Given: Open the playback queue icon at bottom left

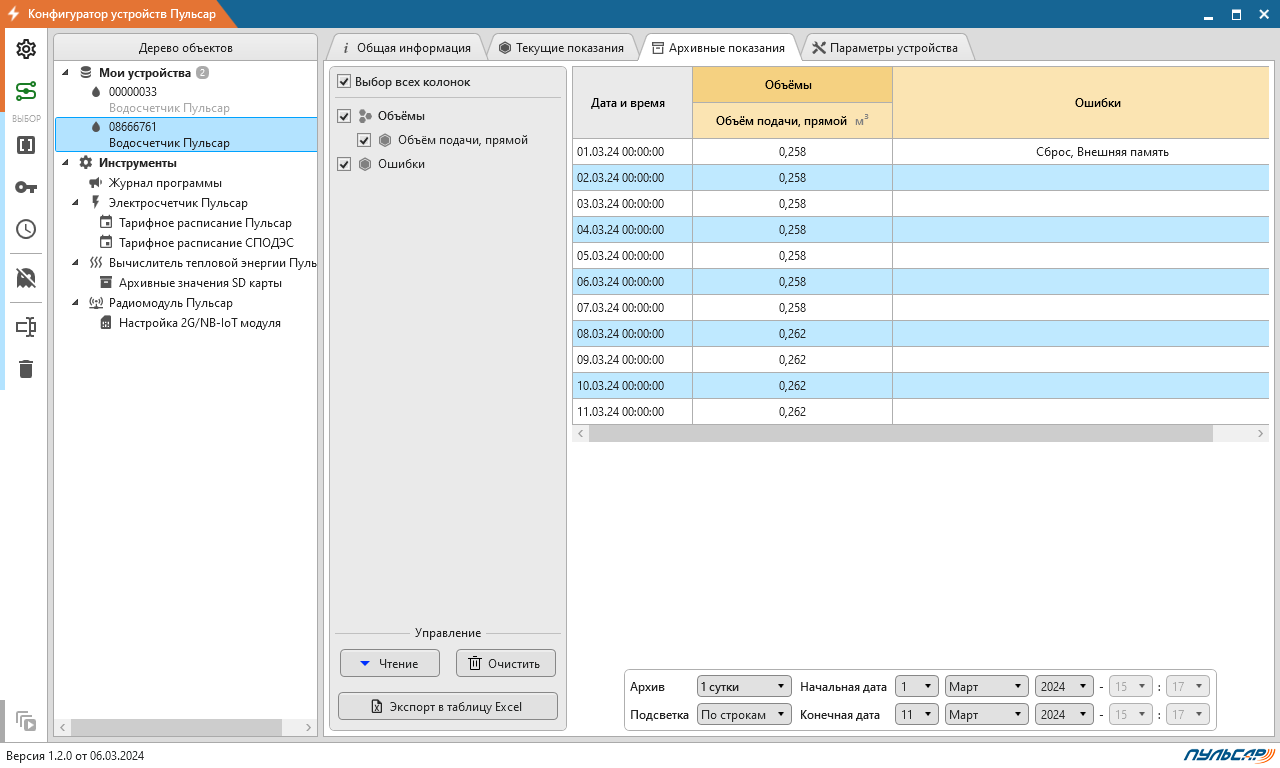Looking at the screenshot, I should pos(26,721).
